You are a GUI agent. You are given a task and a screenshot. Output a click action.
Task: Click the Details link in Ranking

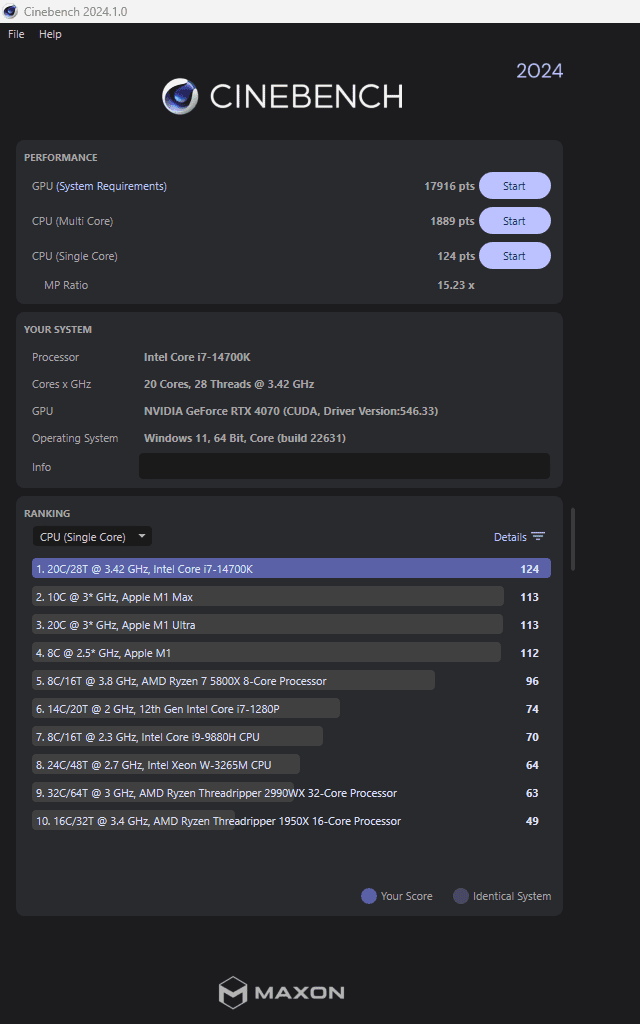510,537
